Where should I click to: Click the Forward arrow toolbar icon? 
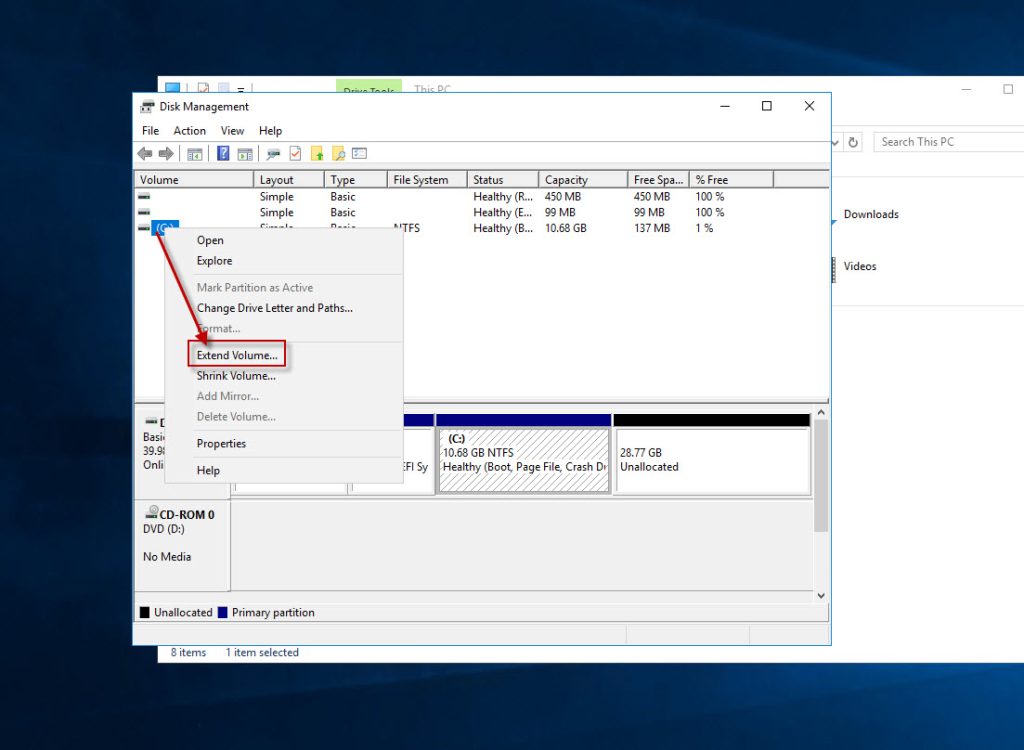(x=166, y=154)
